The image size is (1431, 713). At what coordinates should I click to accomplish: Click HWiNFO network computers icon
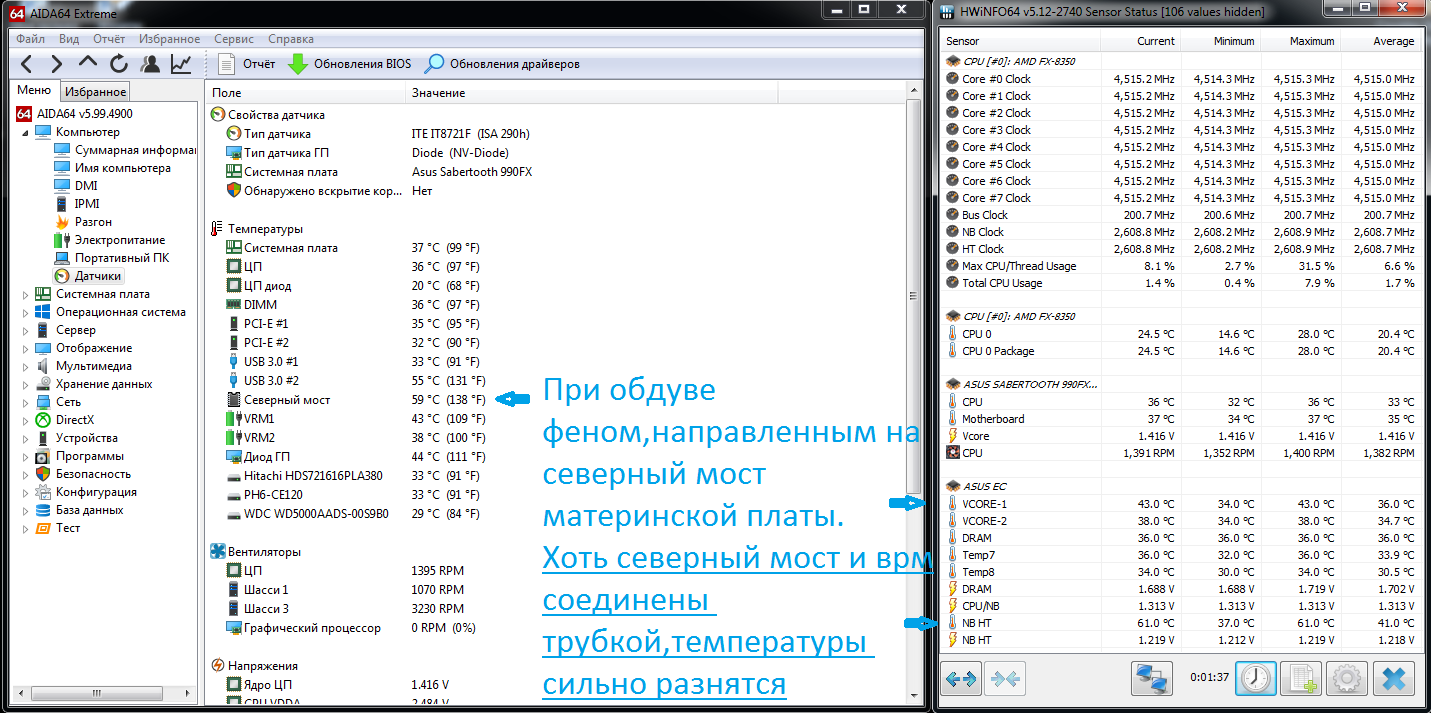(x=1152, y=679)
